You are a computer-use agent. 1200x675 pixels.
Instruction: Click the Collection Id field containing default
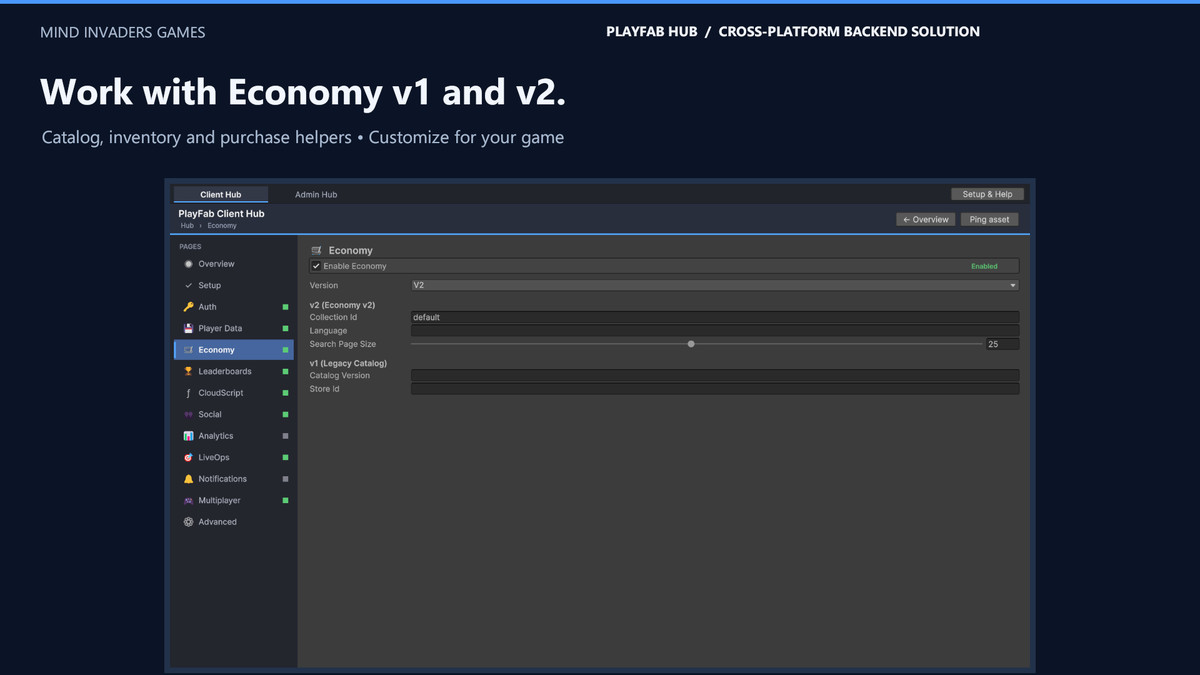tap(715, 317)
